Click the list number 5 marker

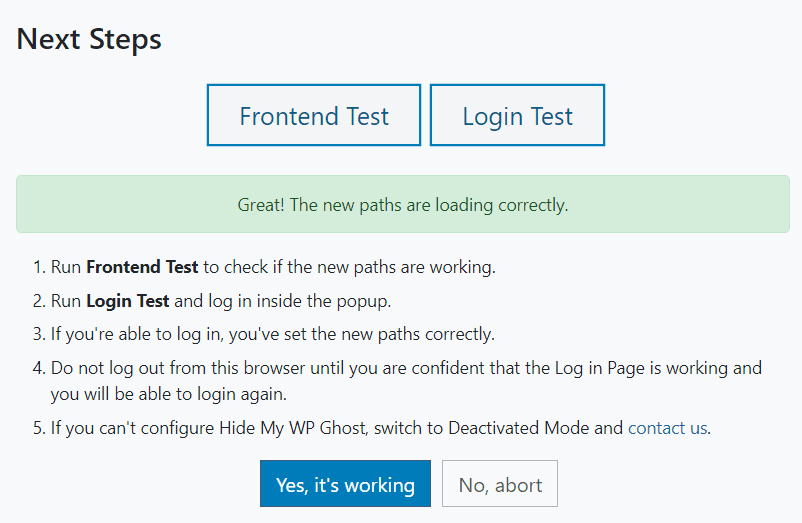[38, 428]
